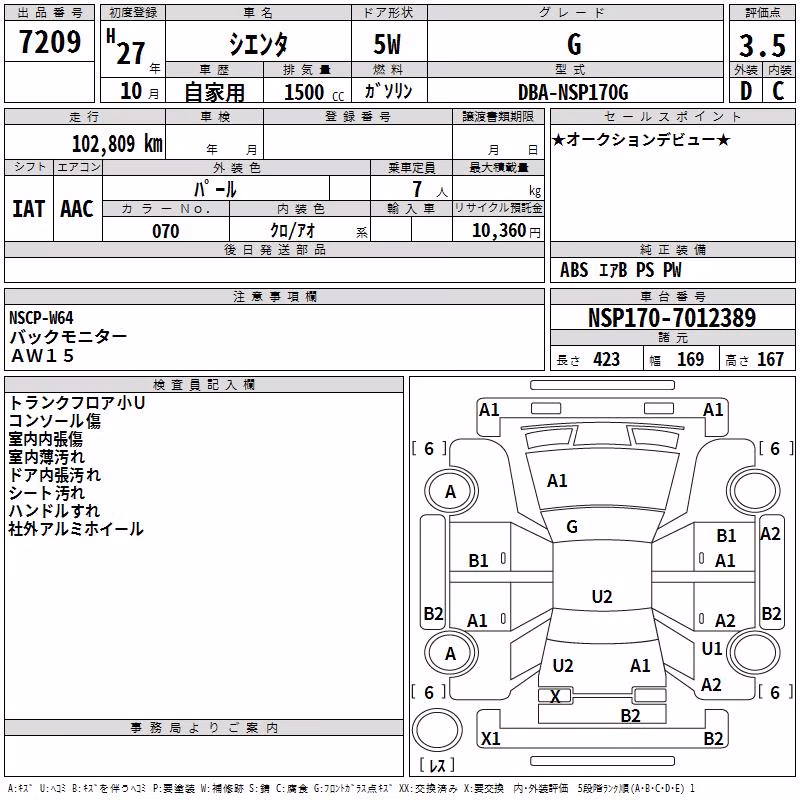Click vehicle history value 自家用
This screenshot has height=800, width=800.
tap(214, 92)
